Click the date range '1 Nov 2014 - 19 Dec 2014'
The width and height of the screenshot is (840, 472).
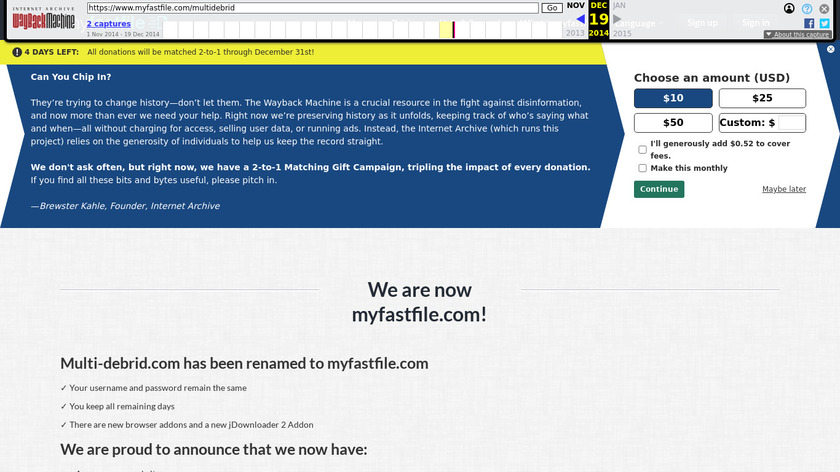[x=123, y=34]
